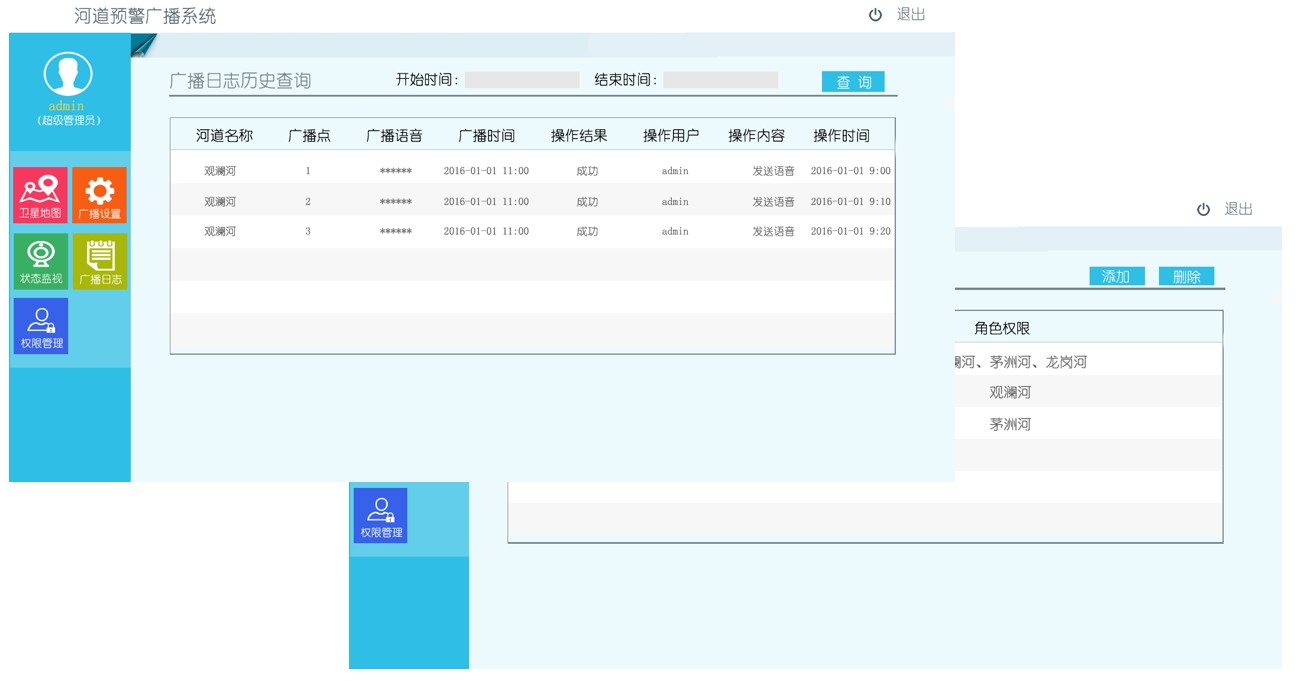Click broadcast point number 2 cell
This screenshot has width=1298, height=681.
tap(308, 202)
